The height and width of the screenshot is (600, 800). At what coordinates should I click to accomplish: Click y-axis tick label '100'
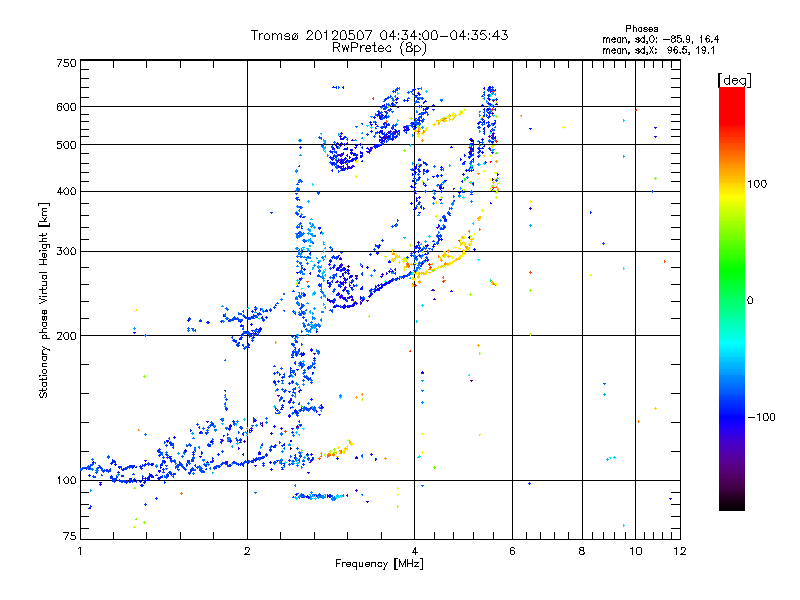point(67,480)
